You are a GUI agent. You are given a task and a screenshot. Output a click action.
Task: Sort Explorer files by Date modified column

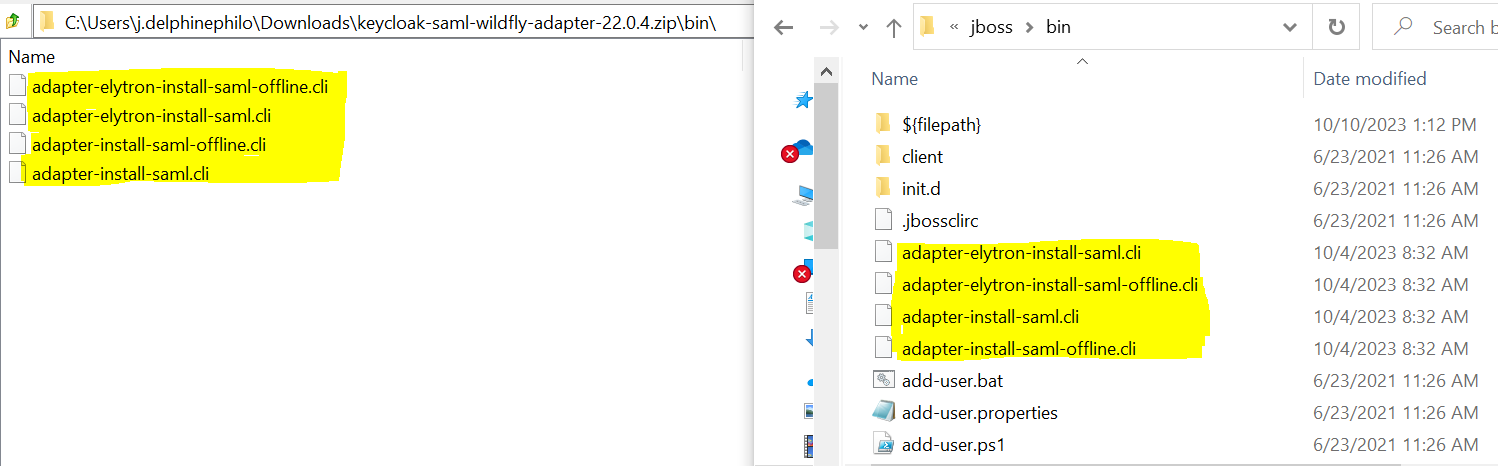[x=1369, y=78]
